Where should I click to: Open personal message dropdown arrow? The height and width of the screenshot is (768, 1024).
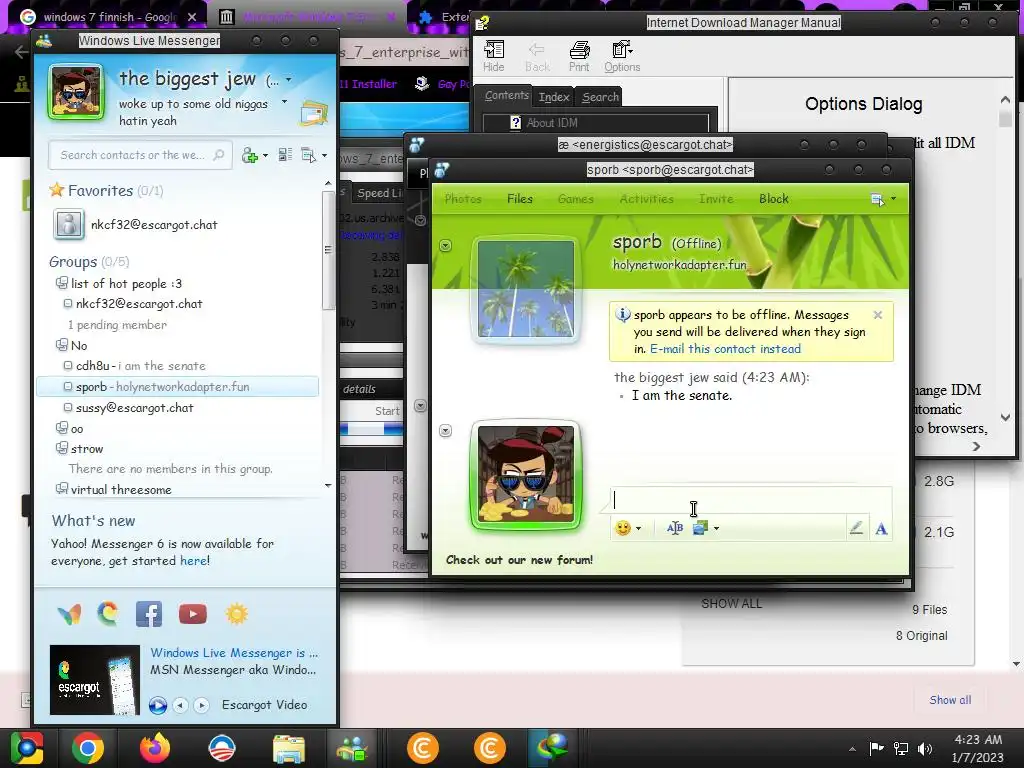[284, 102]
